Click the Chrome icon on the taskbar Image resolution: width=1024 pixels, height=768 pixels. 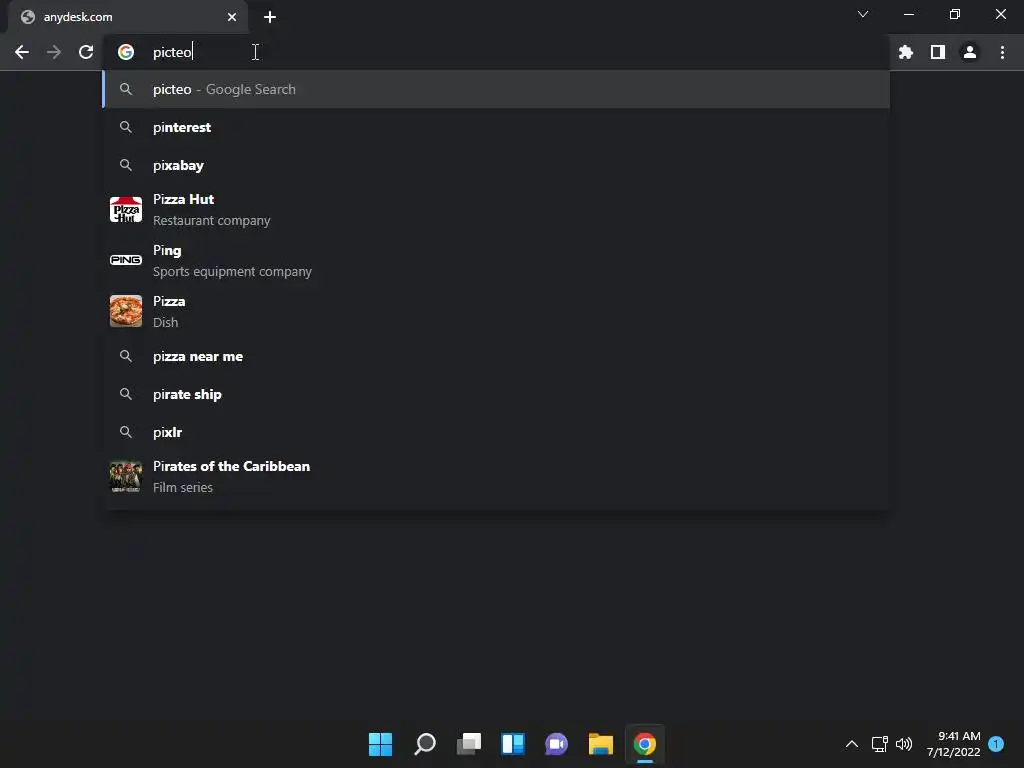click(x=645, y=744)
